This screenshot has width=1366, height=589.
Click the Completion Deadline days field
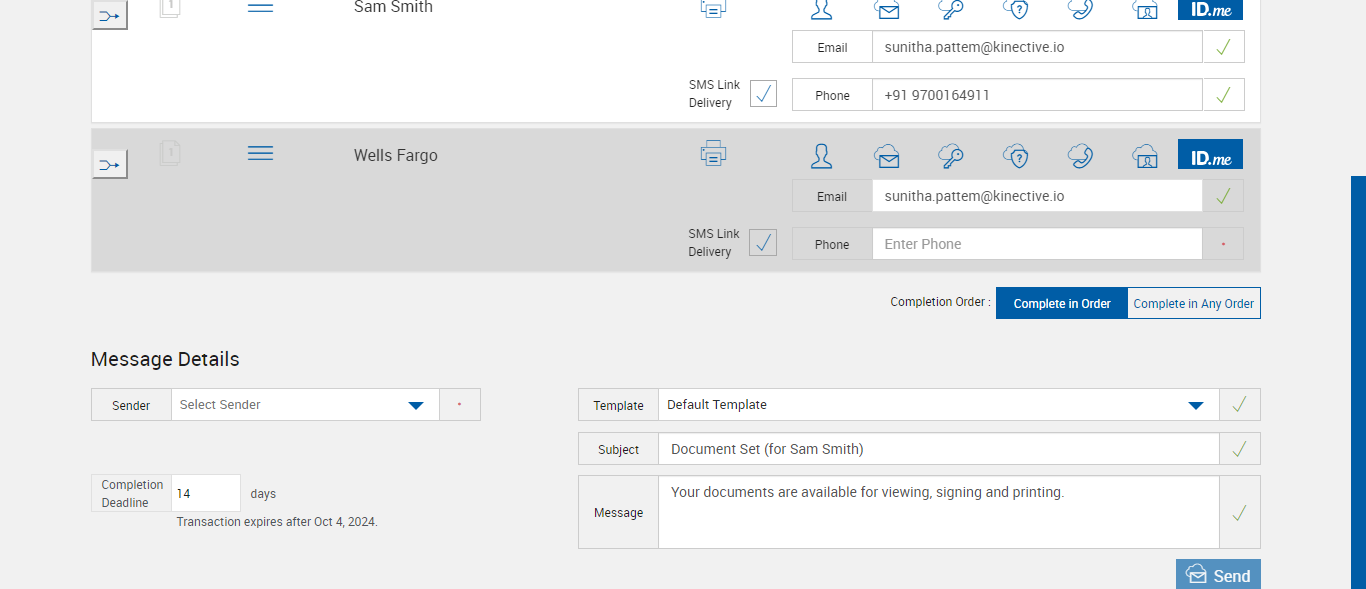click(x=206, y=493)
